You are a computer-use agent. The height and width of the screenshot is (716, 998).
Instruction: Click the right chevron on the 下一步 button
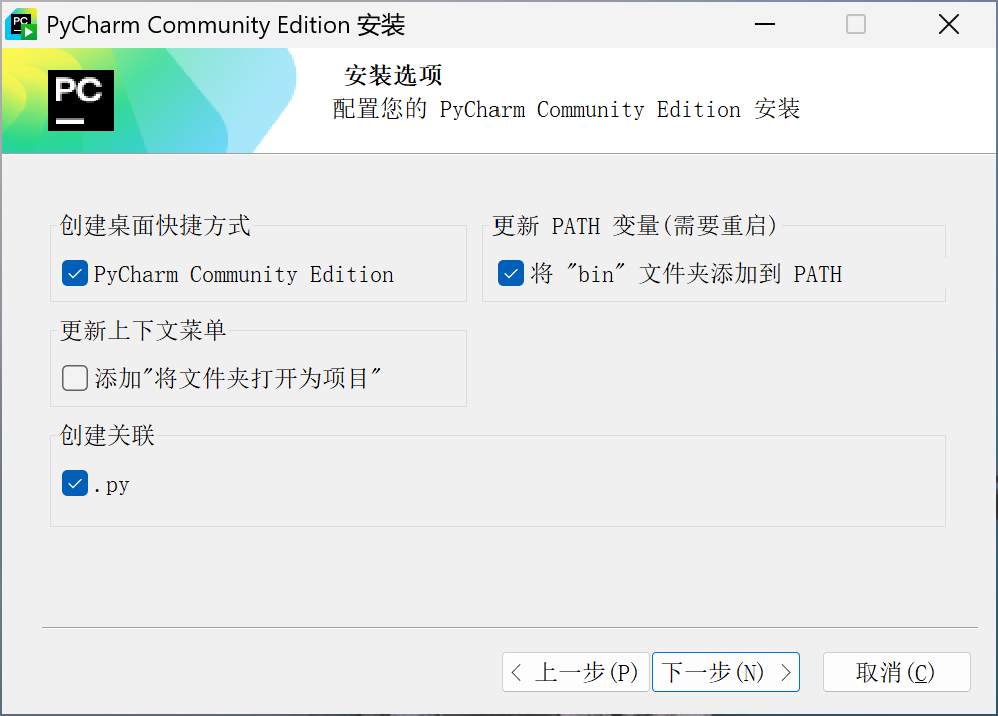click(786, 672)
